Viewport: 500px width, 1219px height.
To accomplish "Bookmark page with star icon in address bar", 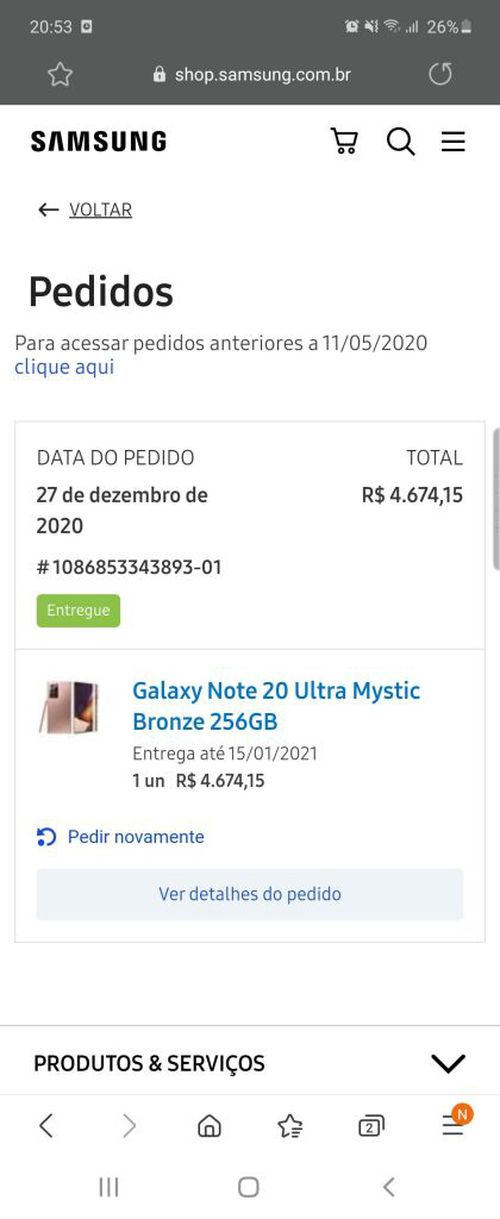I will pyautogui.click(x=60, y=75).
